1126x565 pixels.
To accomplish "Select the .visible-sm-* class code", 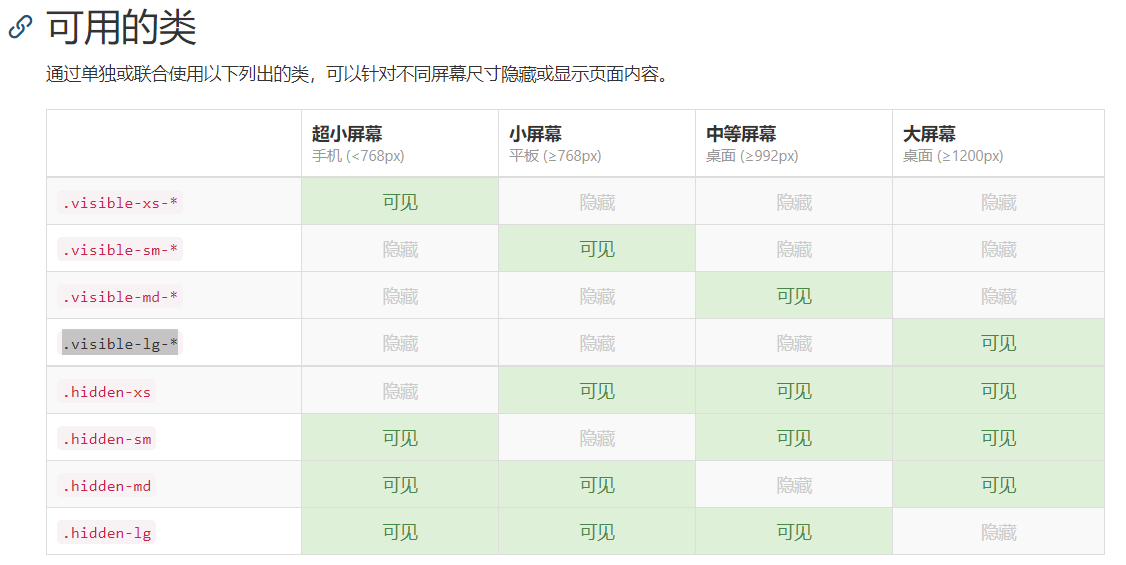I will click(120, 249).
